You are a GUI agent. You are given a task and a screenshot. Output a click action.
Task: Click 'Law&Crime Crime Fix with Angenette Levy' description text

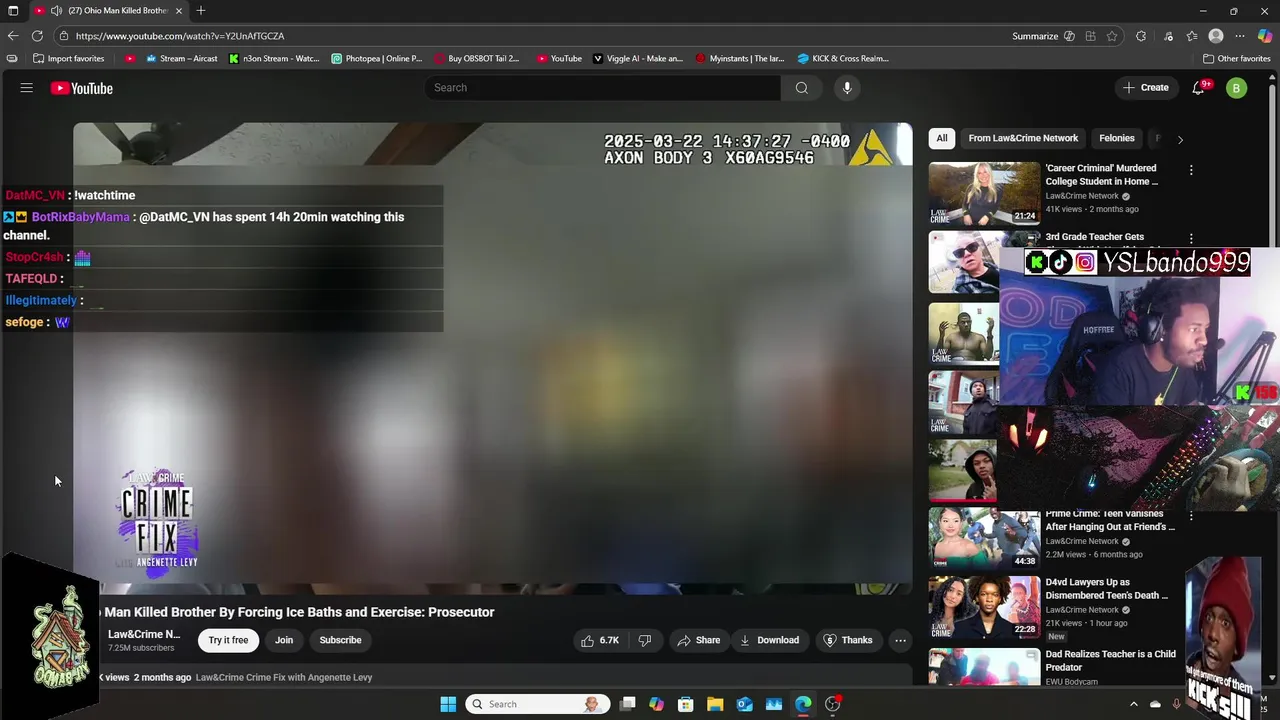point(284,677)
